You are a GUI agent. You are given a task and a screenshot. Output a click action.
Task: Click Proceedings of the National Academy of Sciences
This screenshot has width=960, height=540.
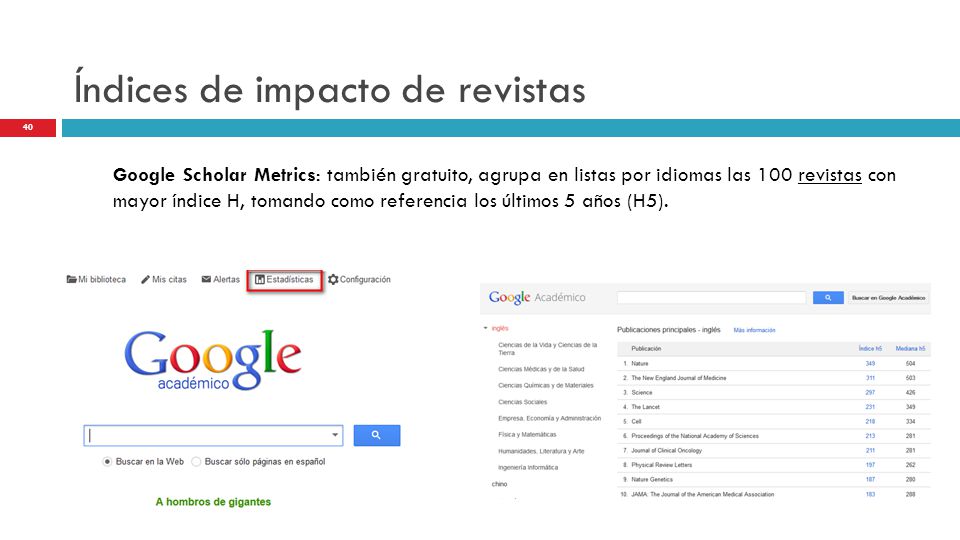pyautogui.click(x=695, y=437)
